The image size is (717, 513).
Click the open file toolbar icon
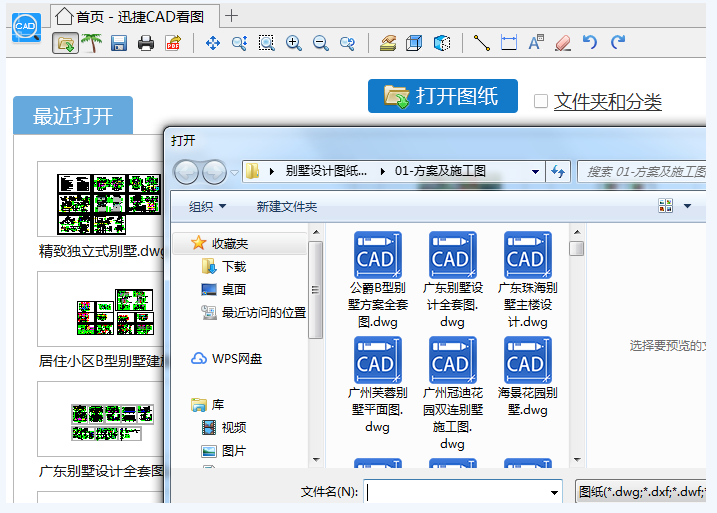pyautogui.click(x=65, y=43)
